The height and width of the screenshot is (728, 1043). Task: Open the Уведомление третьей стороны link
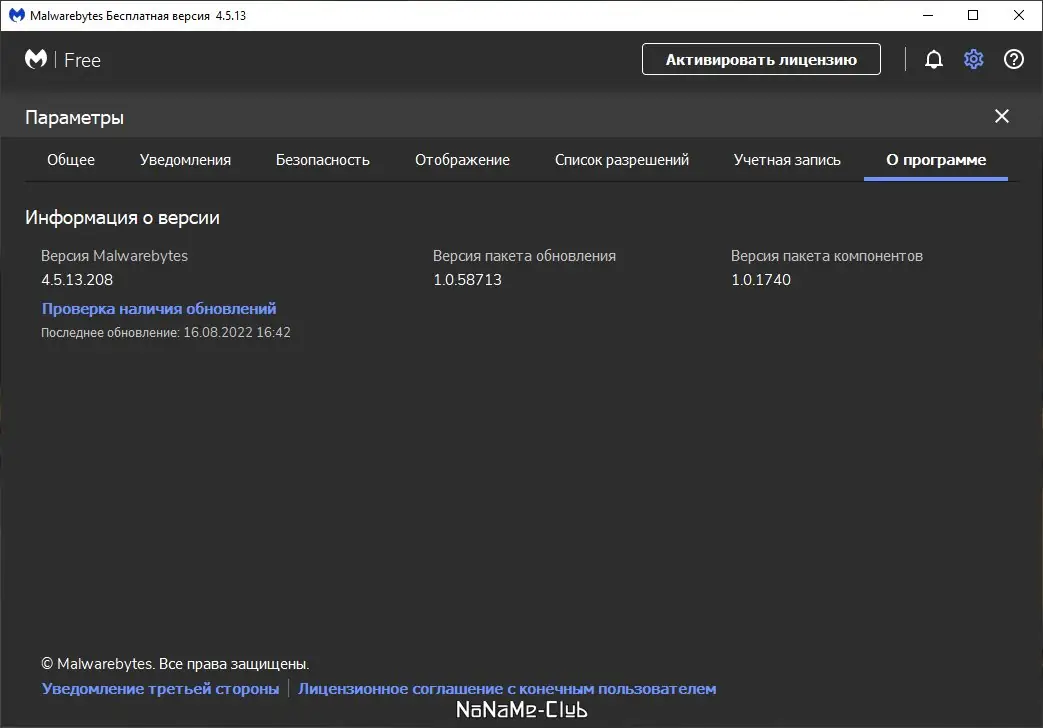160,689
